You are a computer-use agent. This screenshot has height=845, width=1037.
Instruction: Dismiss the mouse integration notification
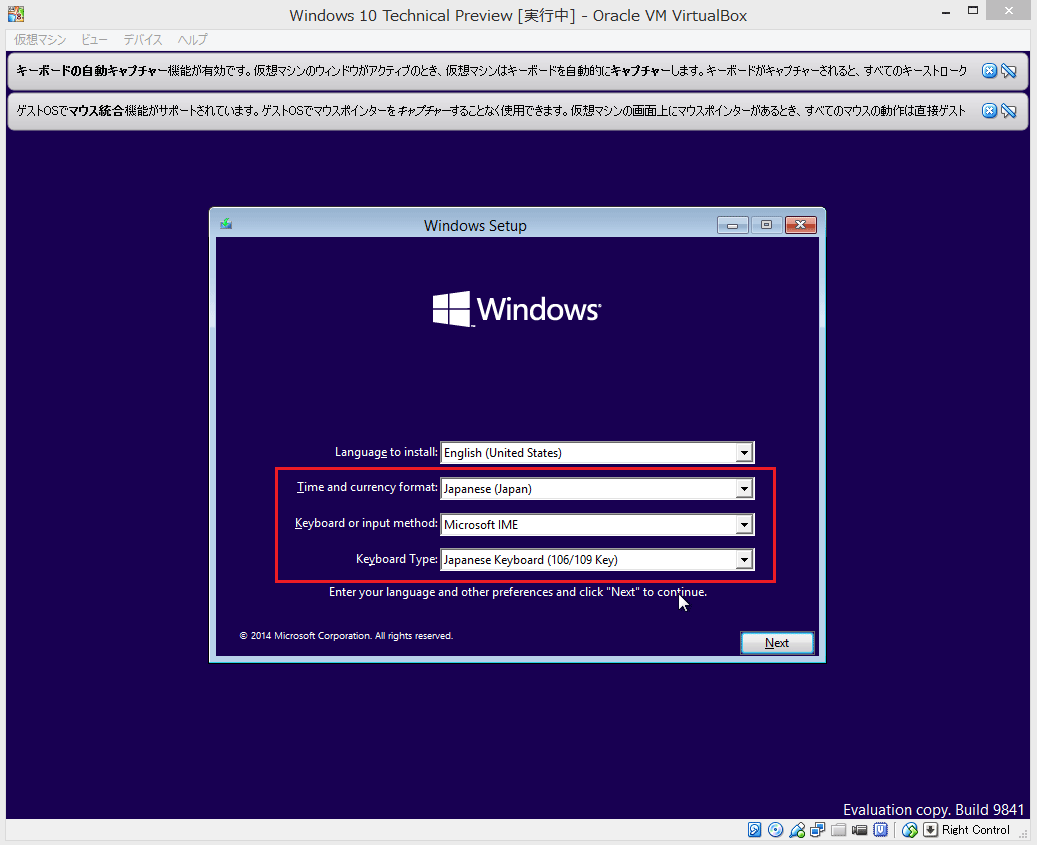[x=989, y=111]
